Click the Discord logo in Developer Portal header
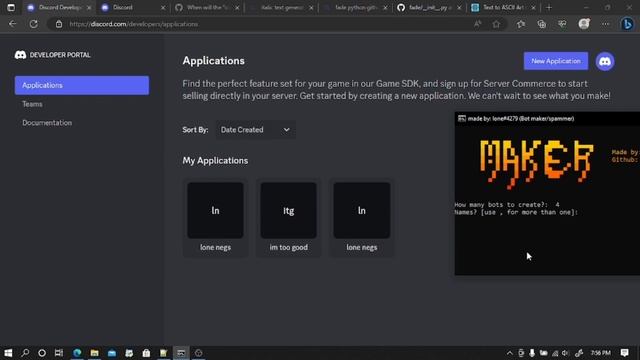The height and width of the screenshot is (360, 640). click(20, 55)
